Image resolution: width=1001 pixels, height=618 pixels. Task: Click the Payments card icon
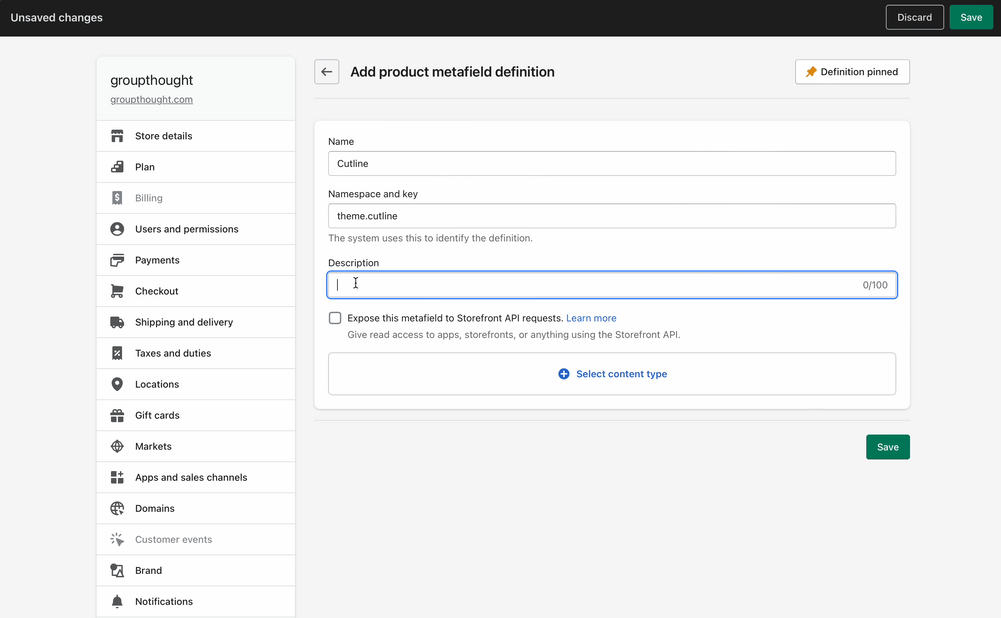pos(117,260)
